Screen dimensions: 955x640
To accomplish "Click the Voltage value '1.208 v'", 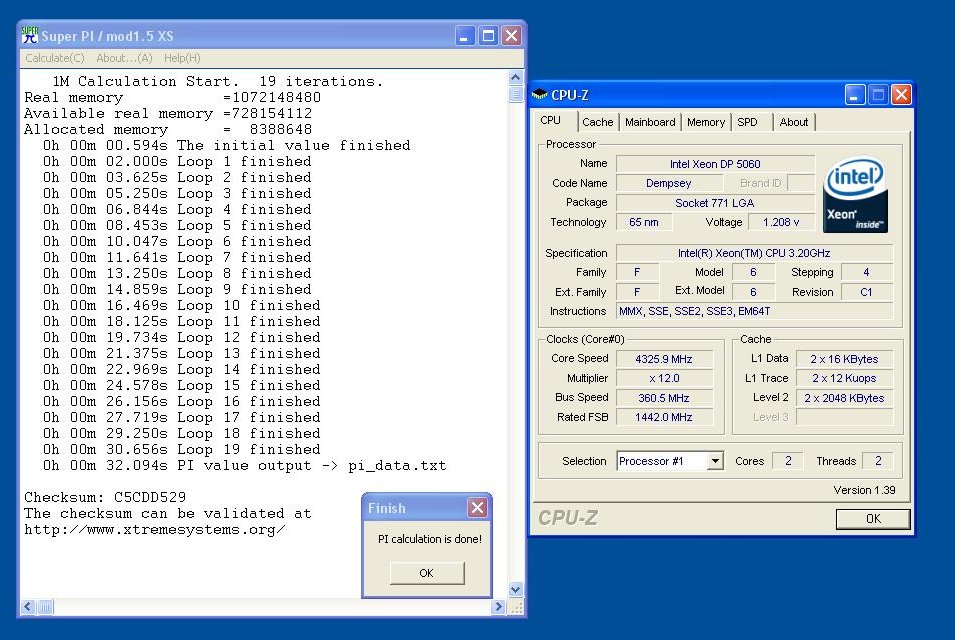I will pyautogui.click(x=781, y=222).
